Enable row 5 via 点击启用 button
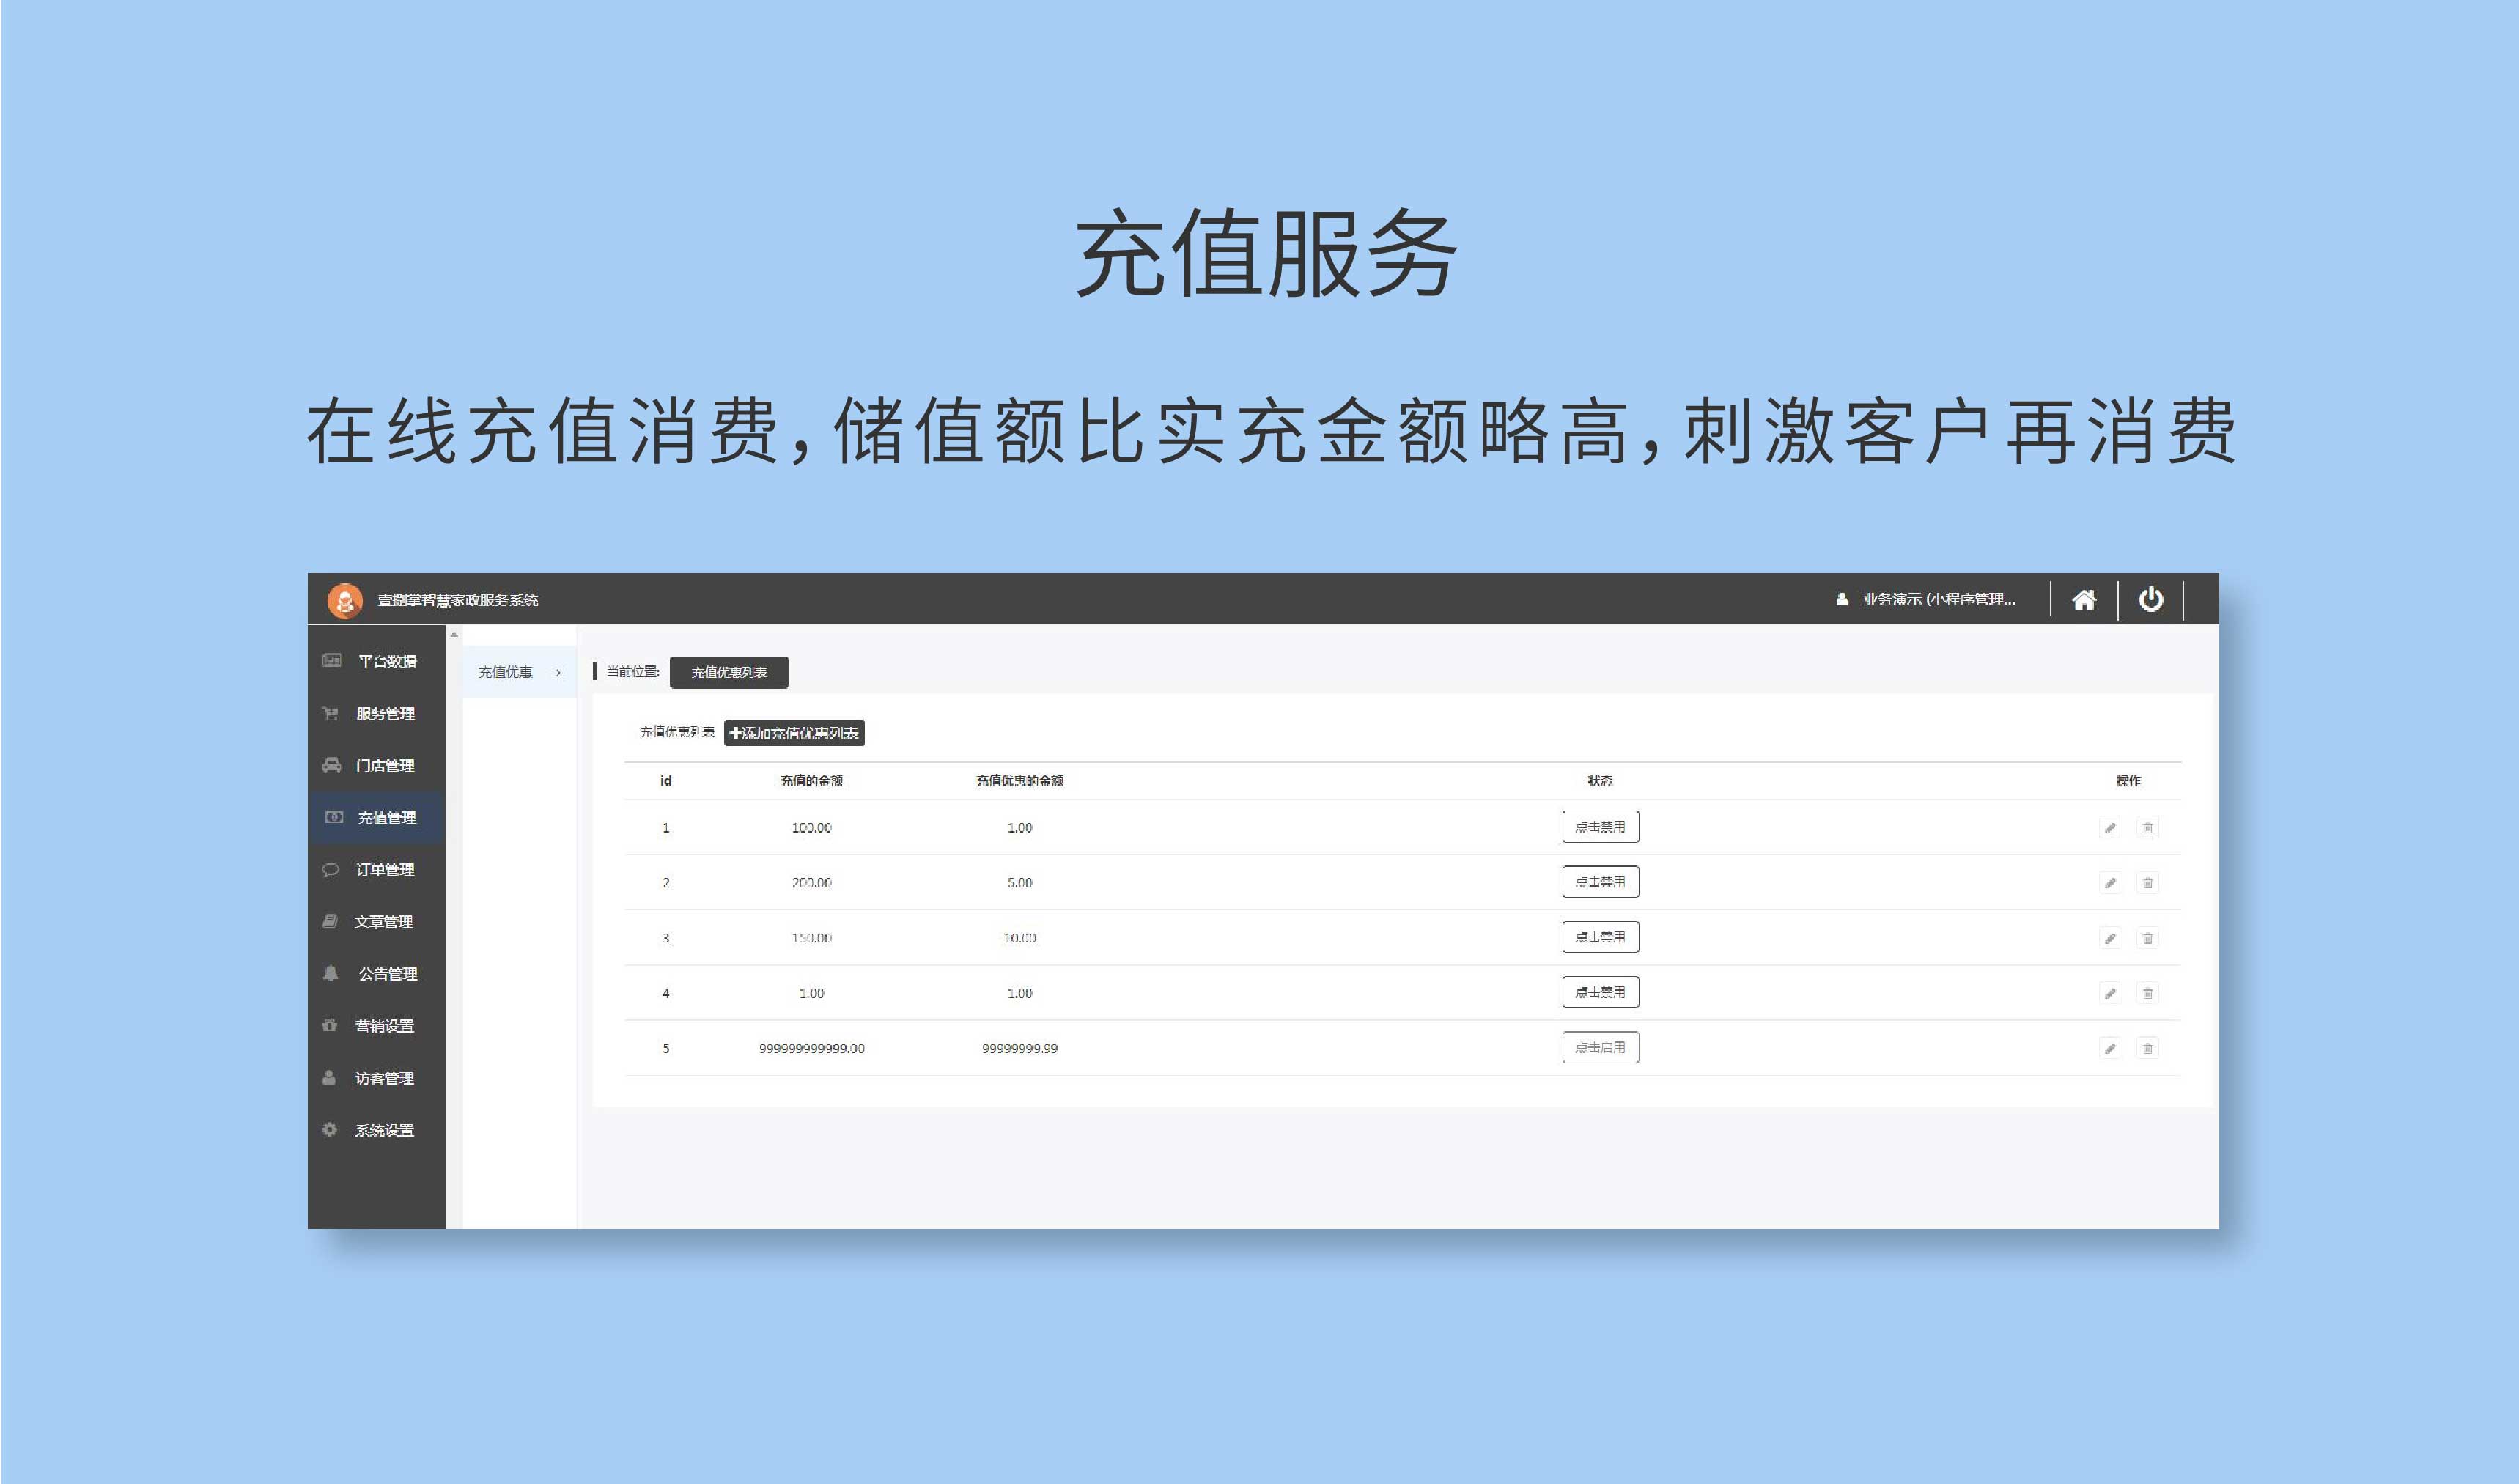Viewport: 2519px width, 1484px height. click(x=1599, y=1048)
